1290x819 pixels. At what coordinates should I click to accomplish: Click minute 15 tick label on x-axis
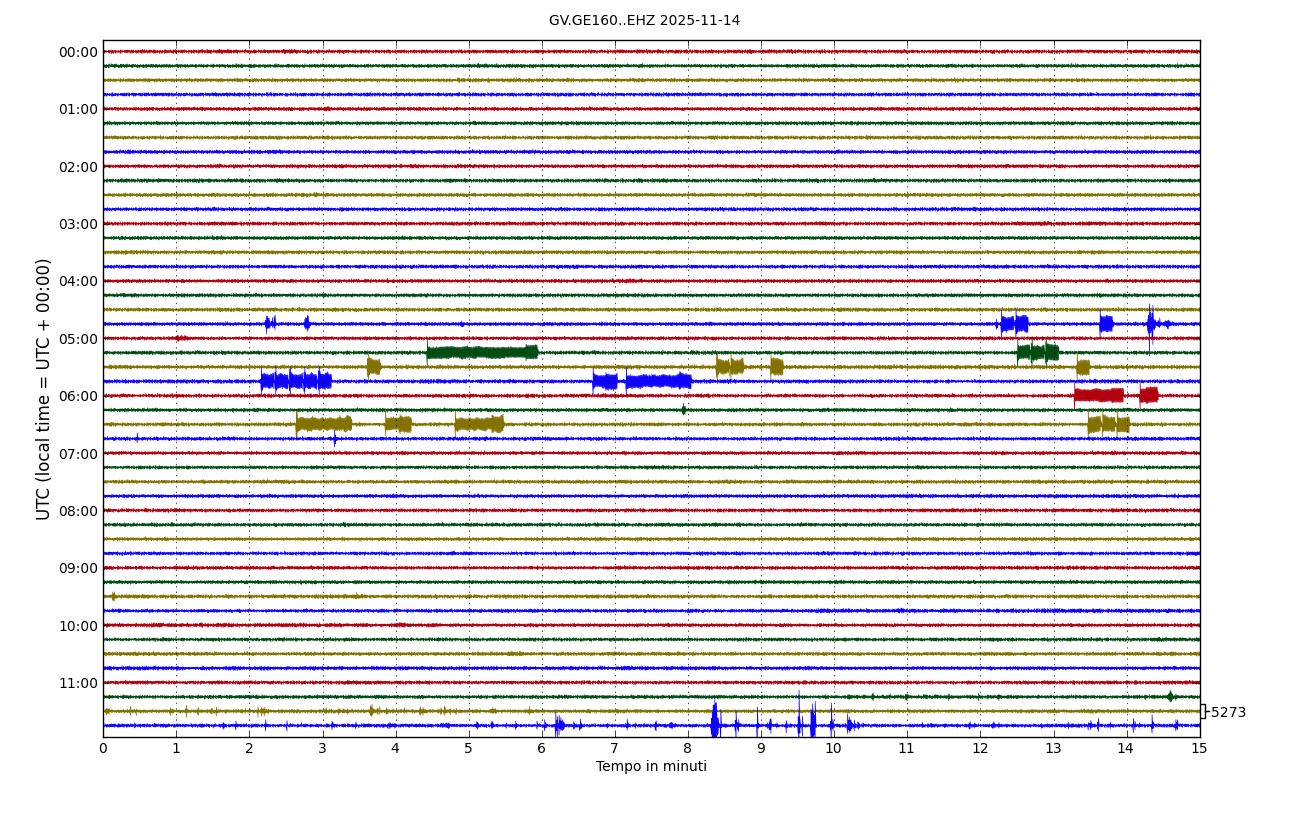point(1199,749)
